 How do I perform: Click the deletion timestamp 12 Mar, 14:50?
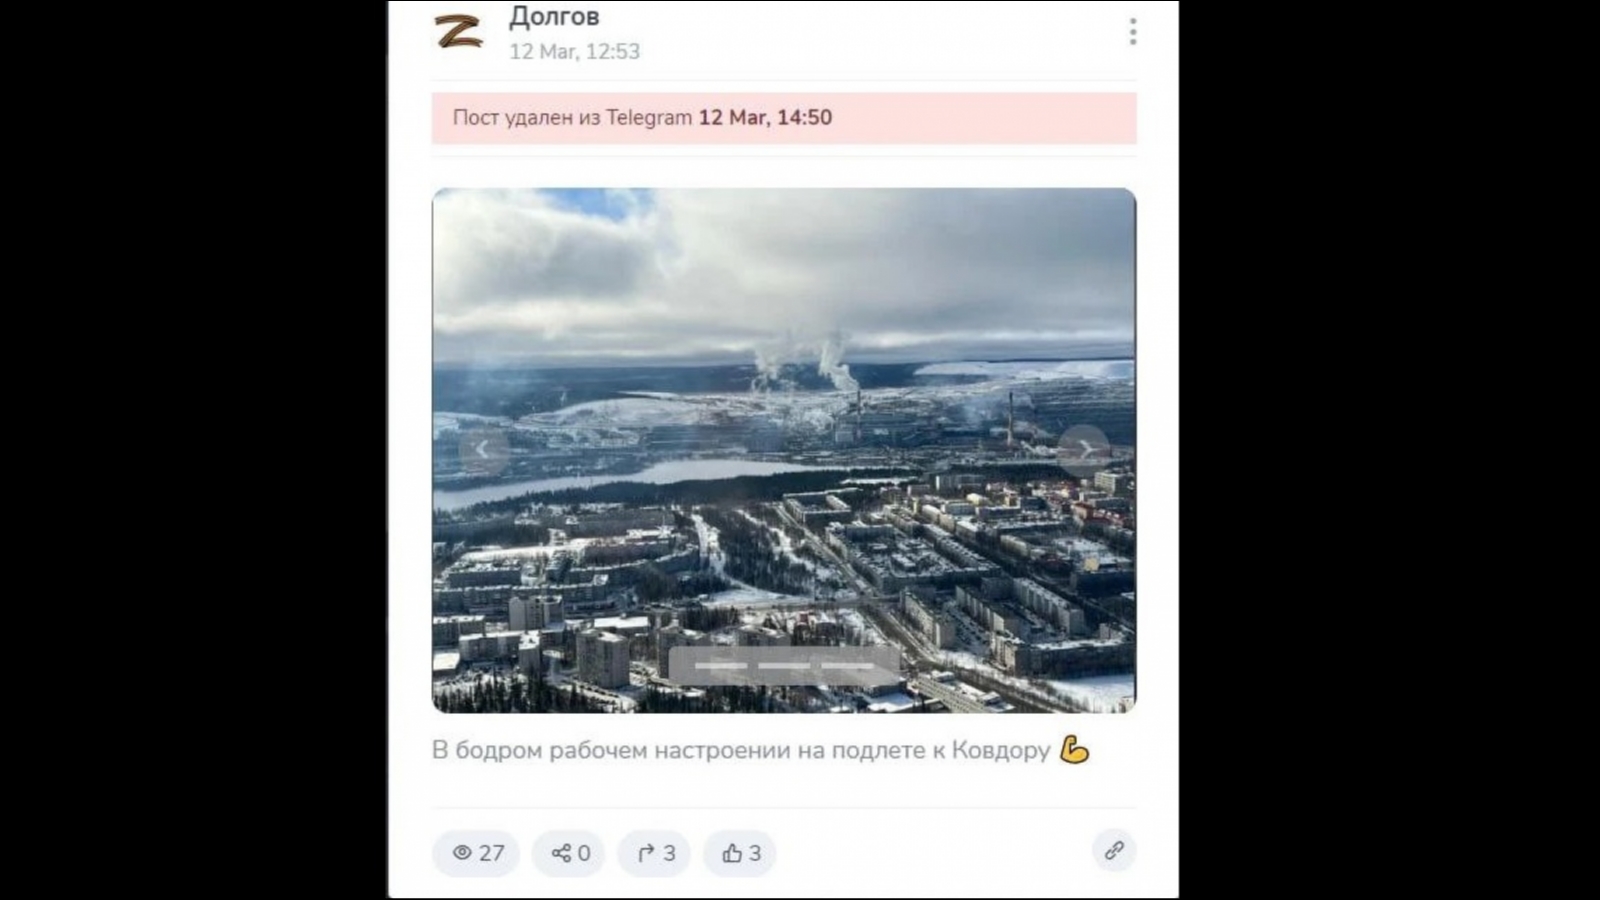(765, 118)
